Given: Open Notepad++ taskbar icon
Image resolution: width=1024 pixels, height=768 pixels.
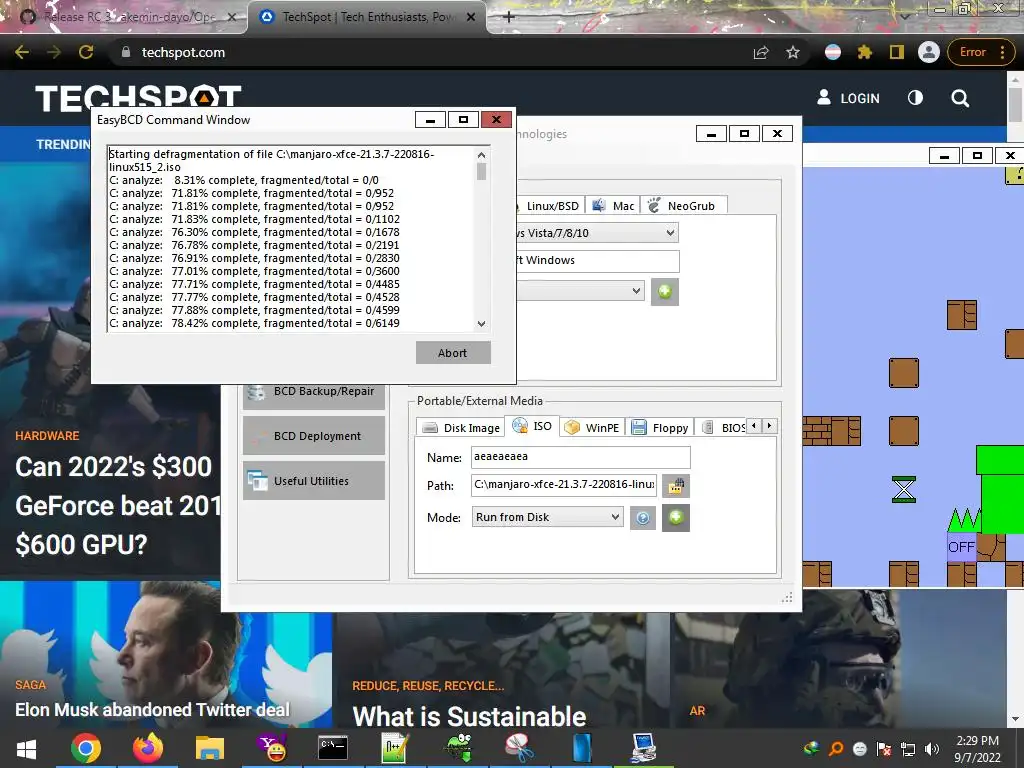Looking at the screenshot, I should (x=395, y=748).
